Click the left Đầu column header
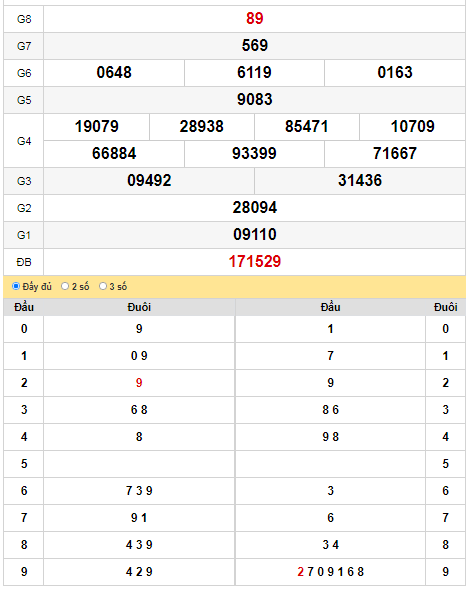The image size is (470, 592). [x=24, y=307]
